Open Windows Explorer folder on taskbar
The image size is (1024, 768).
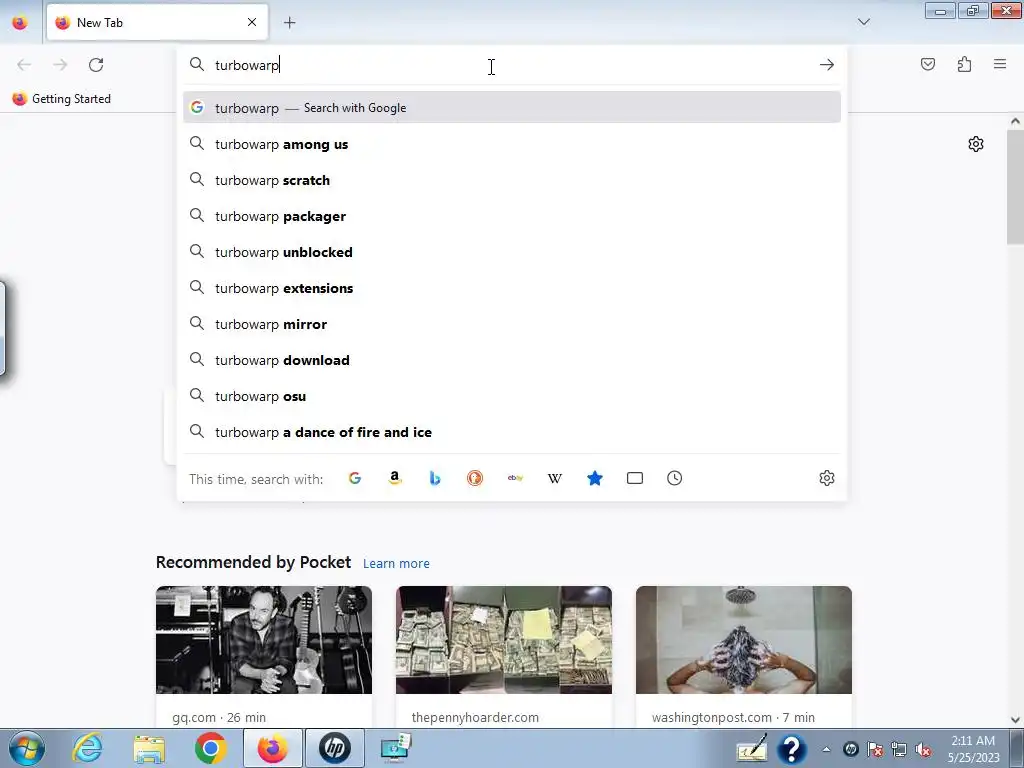149,748
